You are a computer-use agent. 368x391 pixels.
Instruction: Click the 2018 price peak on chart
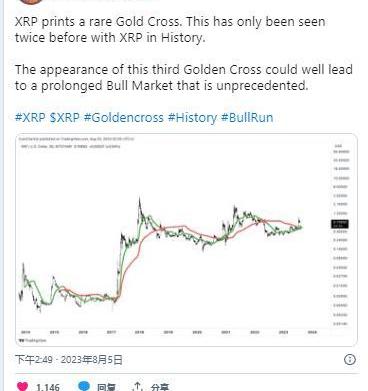coord(139,201)
